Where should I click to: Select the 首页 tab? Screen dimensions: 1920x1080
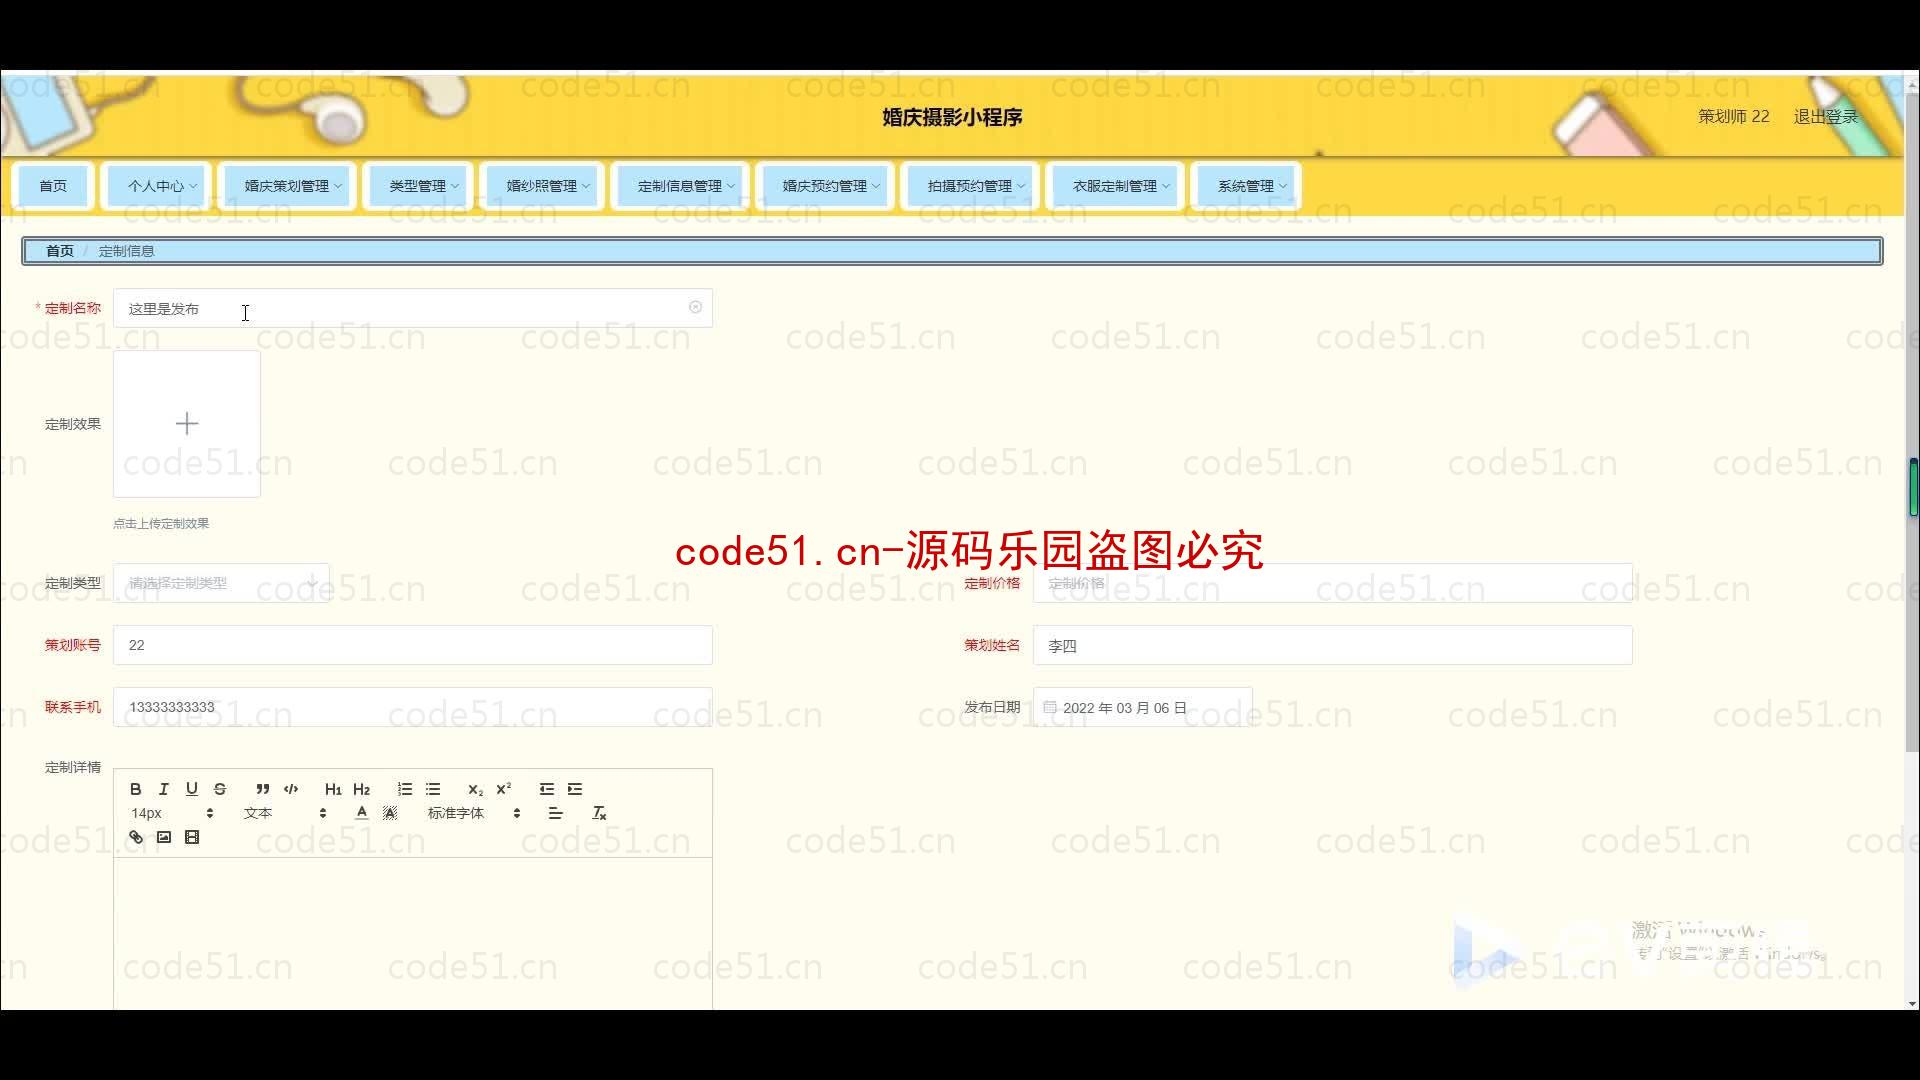tap(53, 185)
